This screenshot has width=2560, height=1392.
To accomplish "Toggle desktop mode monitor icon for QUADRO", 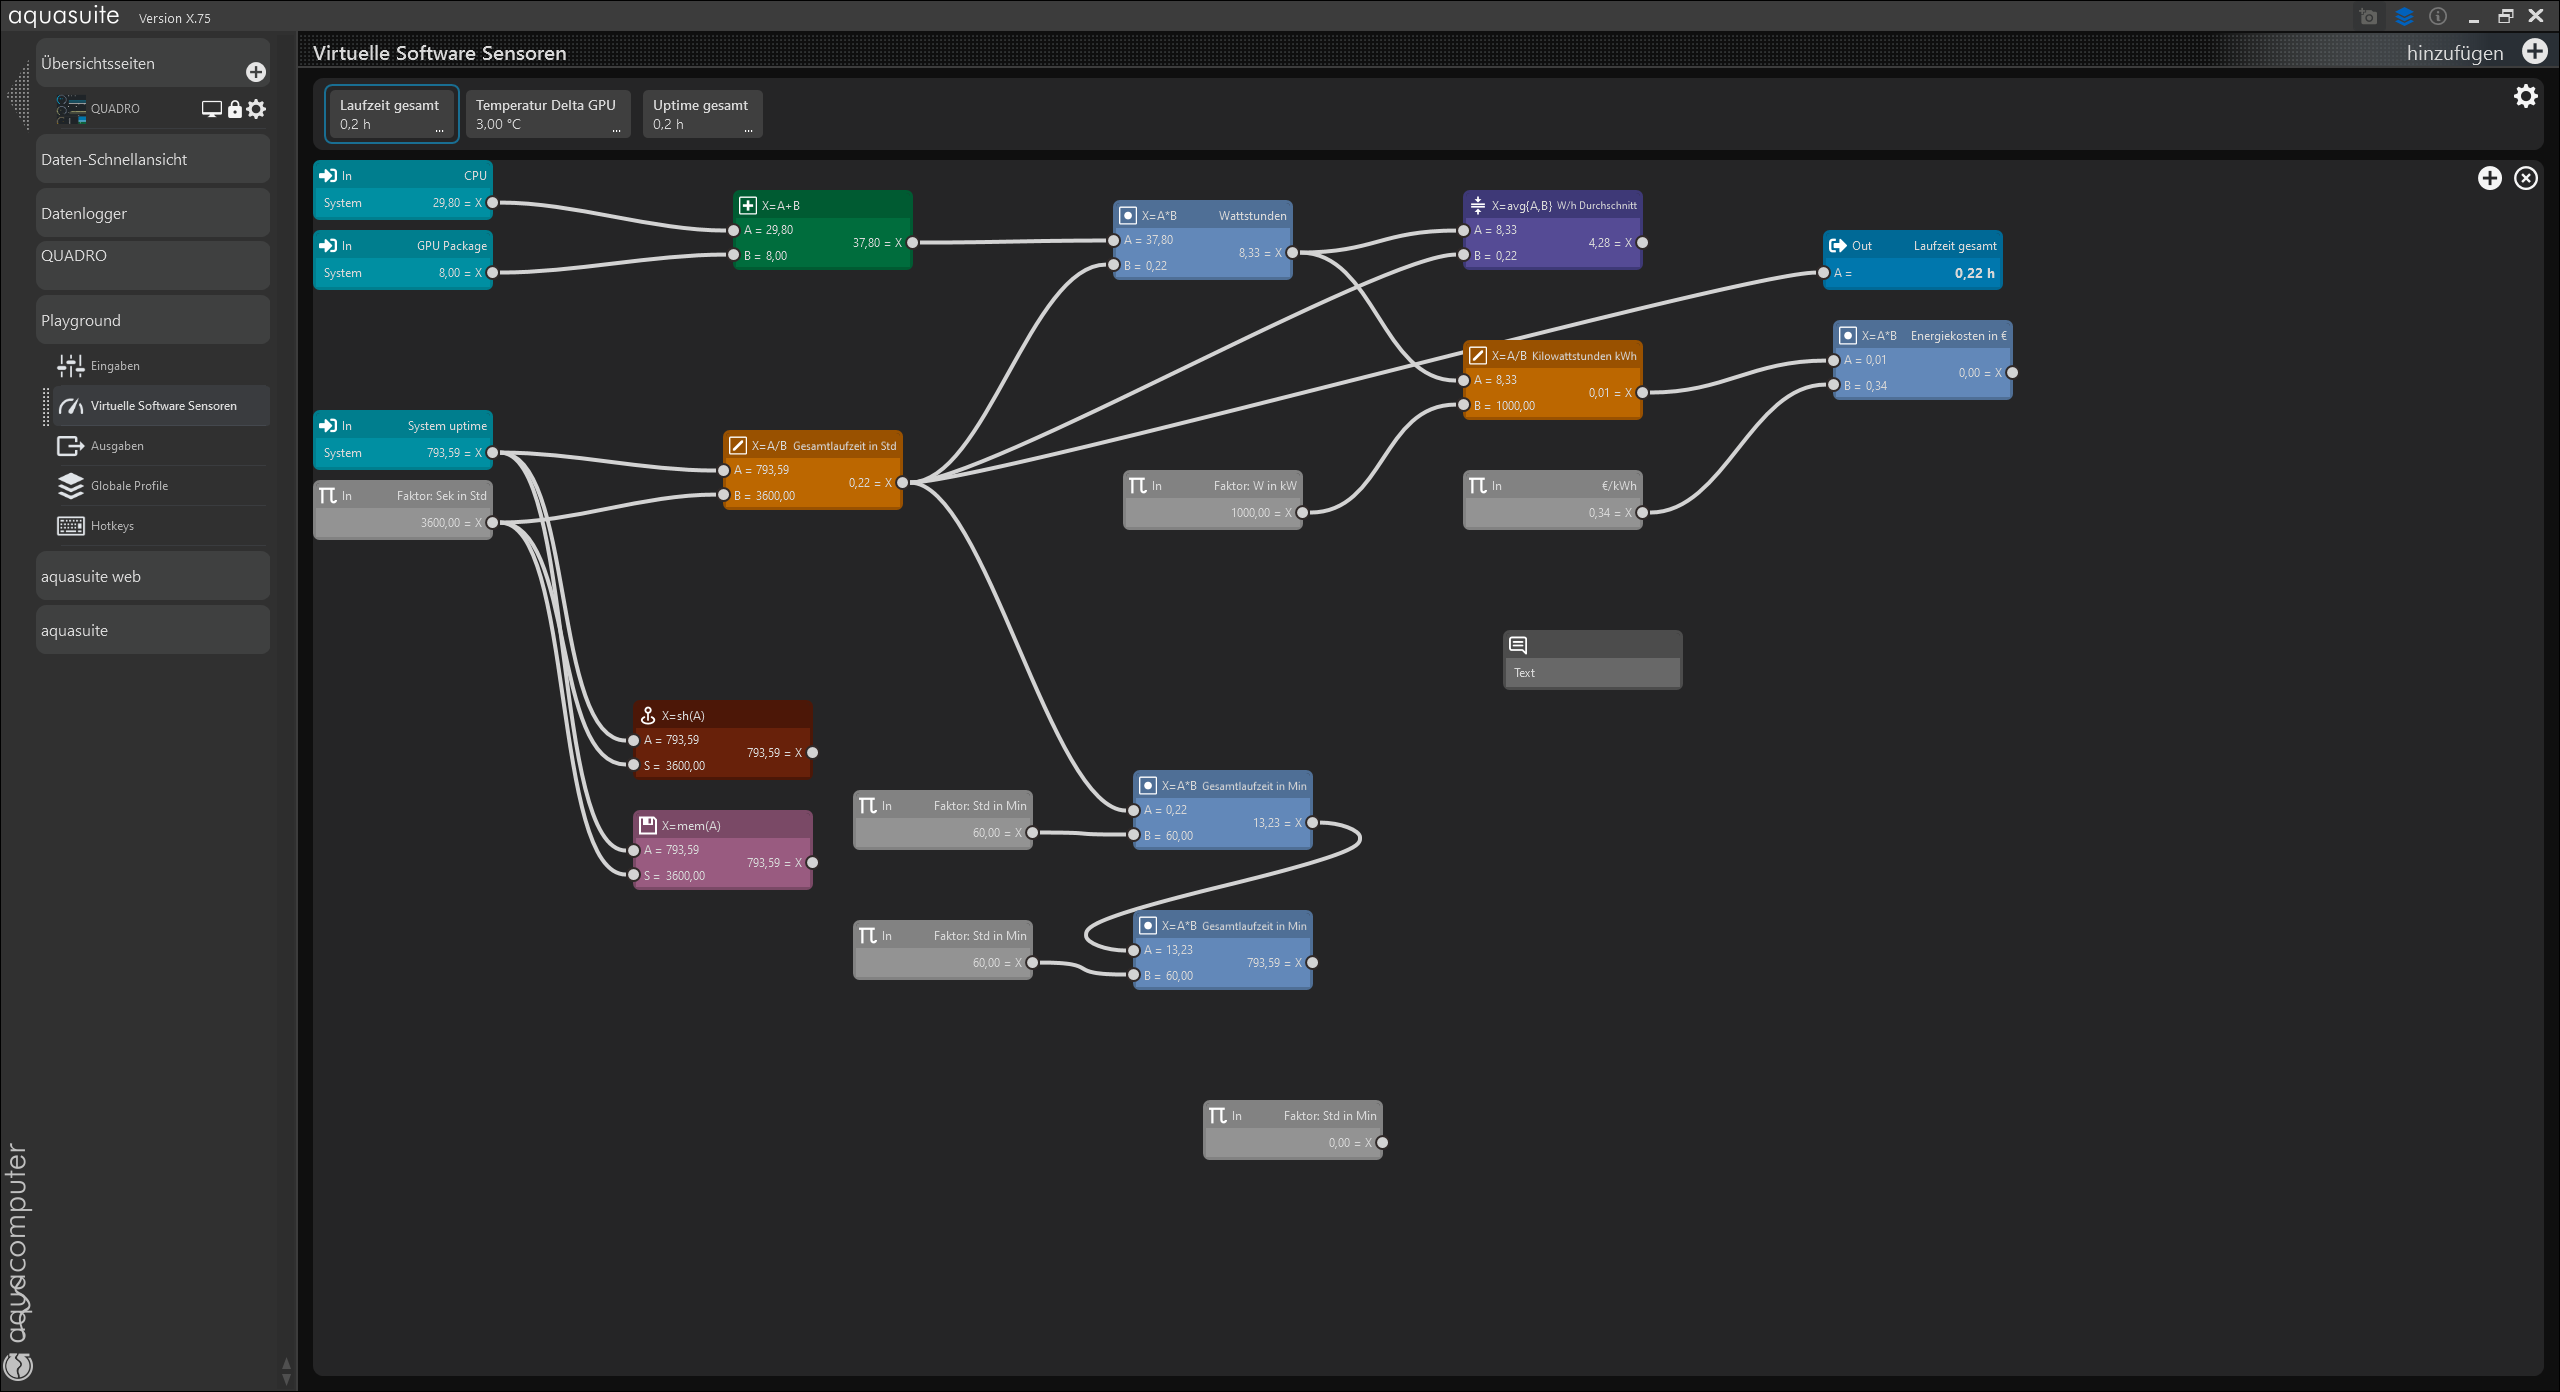I will [x=211, y=109].
